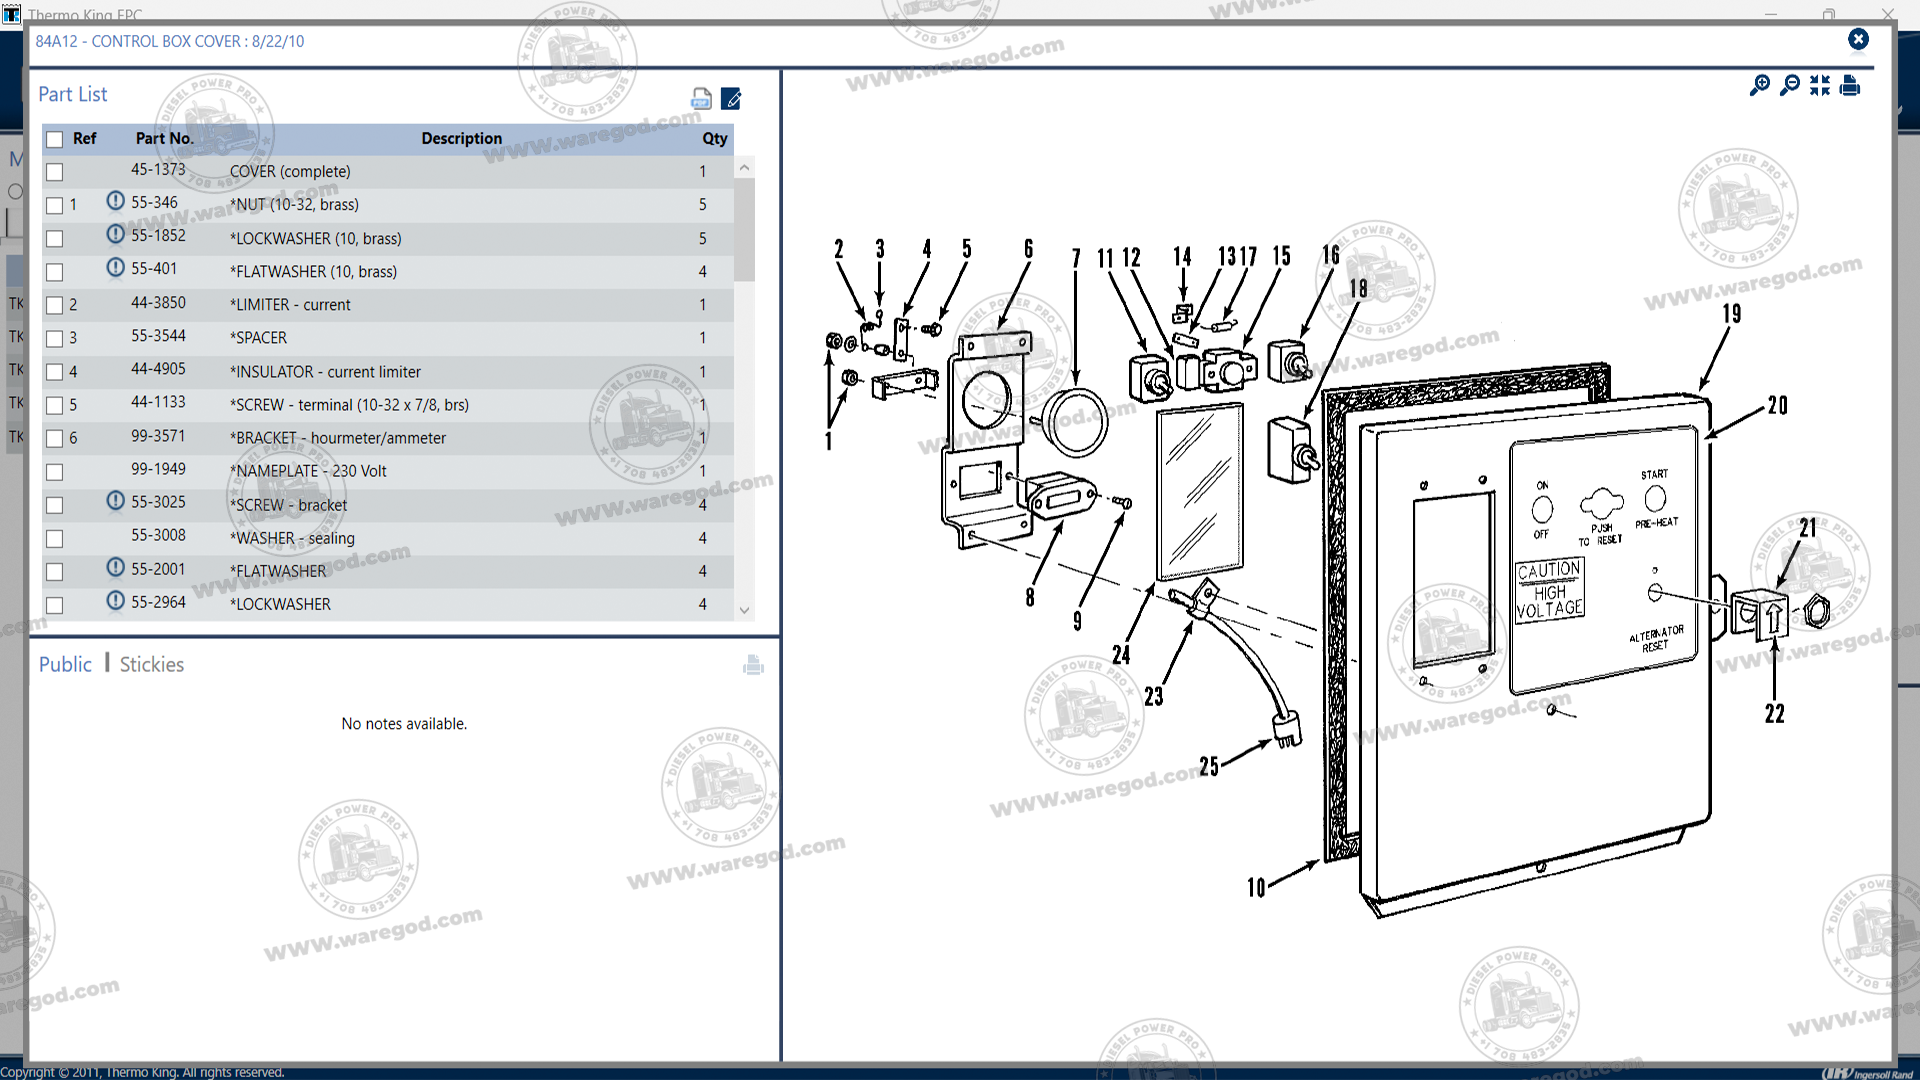Switch to the Public notes tab
Viewport: 1920px width, 1080px height.
click(65, 665)
